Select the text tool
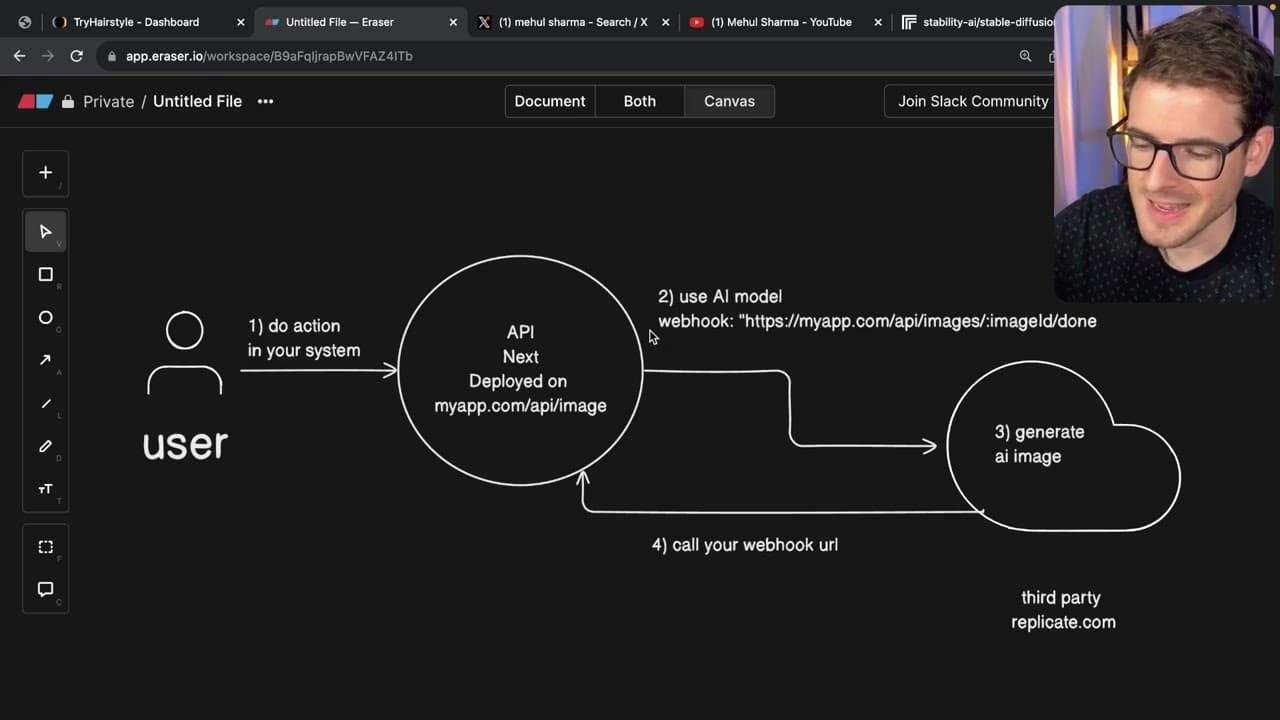Image resolution: width=1280 pixels, height=720 pixels. (45, 490)
